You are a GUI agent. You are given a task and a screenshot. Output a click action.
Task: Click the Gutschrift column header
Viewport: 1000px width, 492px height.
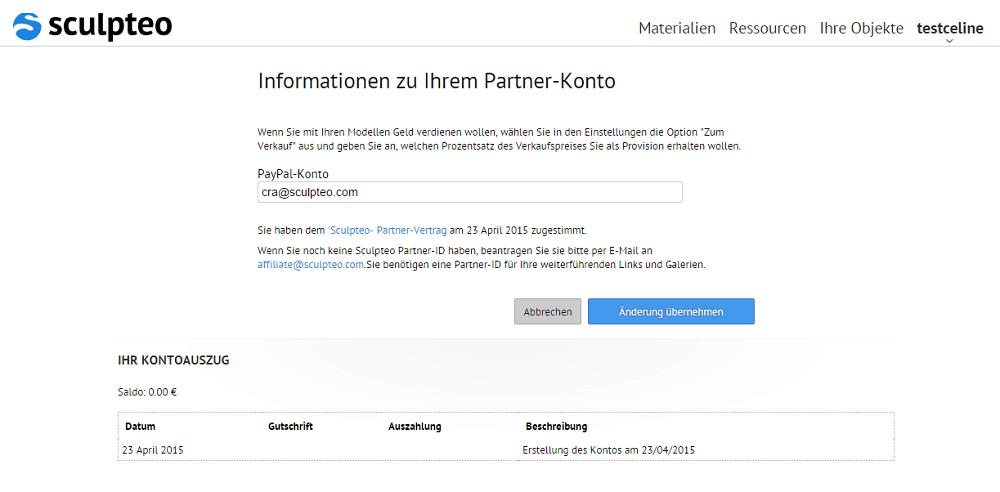(x=291, y=426)
